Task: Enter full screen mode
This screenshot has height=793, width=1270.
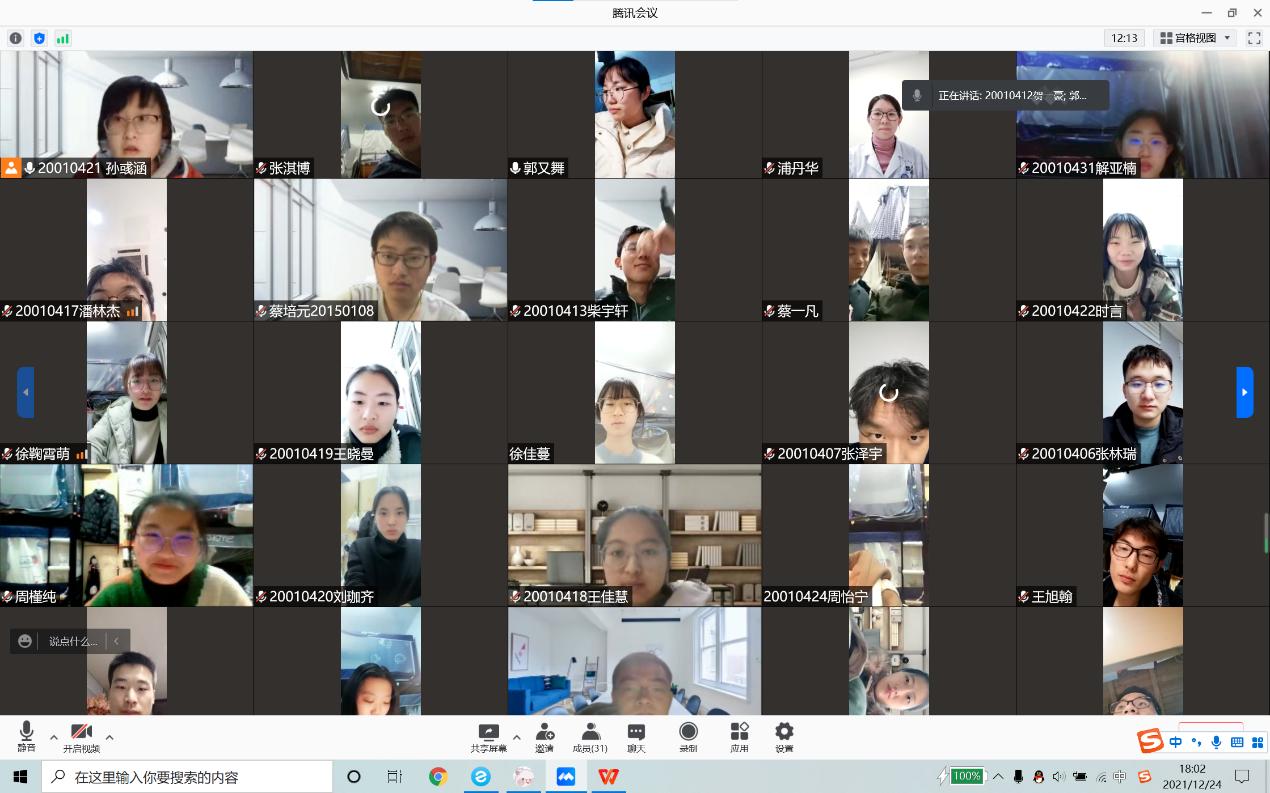Action: point(1253,38)
